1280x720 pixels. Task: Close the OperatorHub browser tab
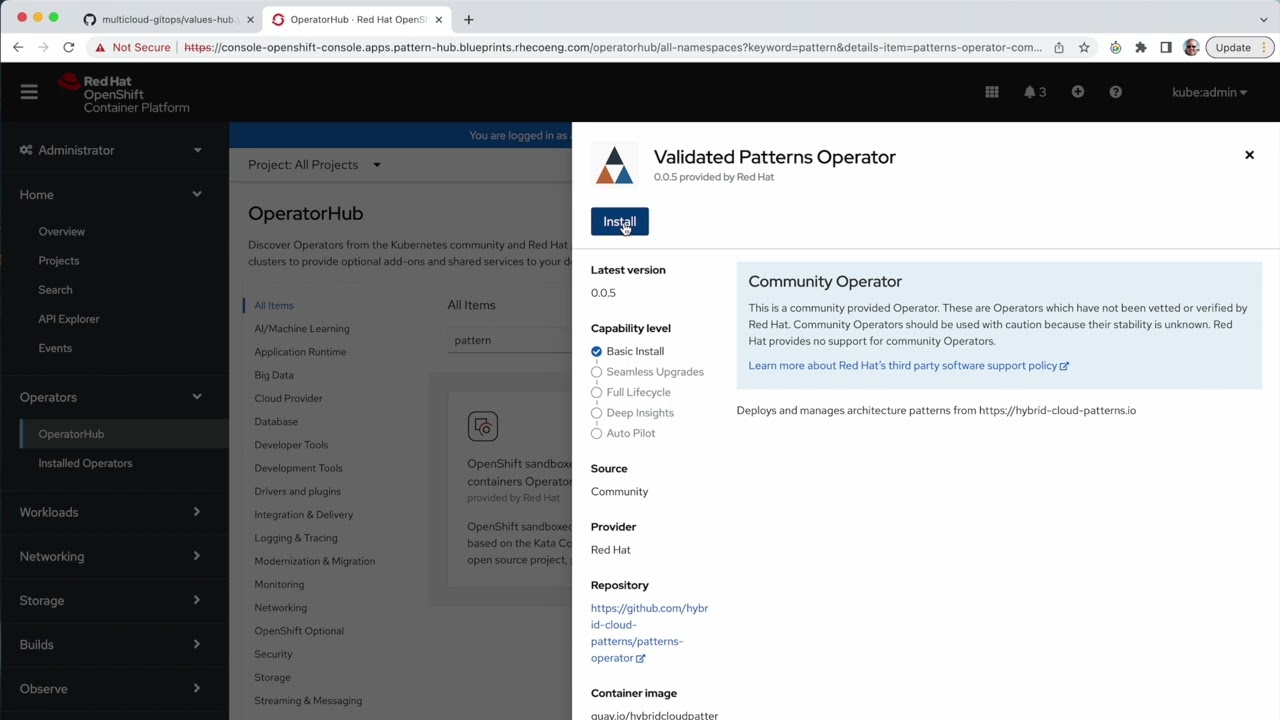438,19
